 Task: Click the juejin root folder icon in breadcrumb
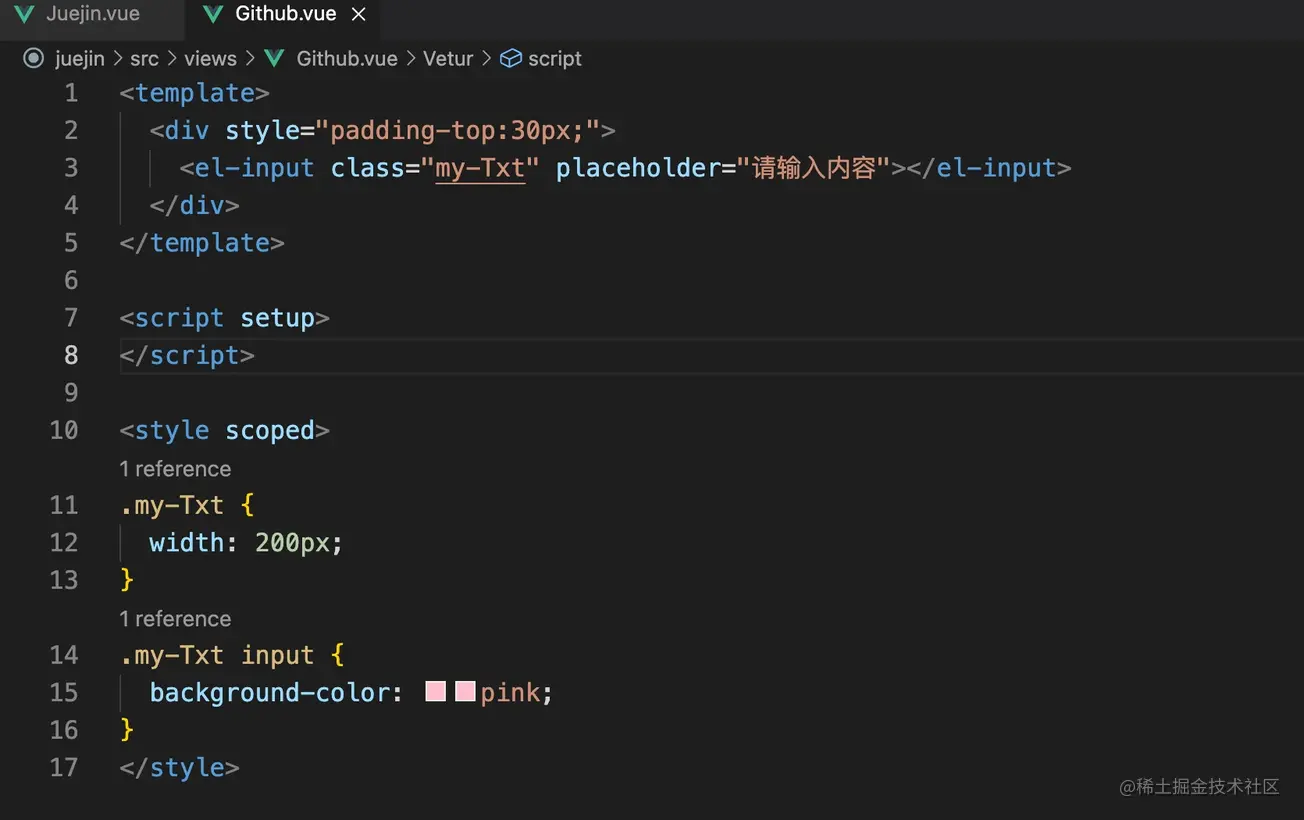point(34,58)
